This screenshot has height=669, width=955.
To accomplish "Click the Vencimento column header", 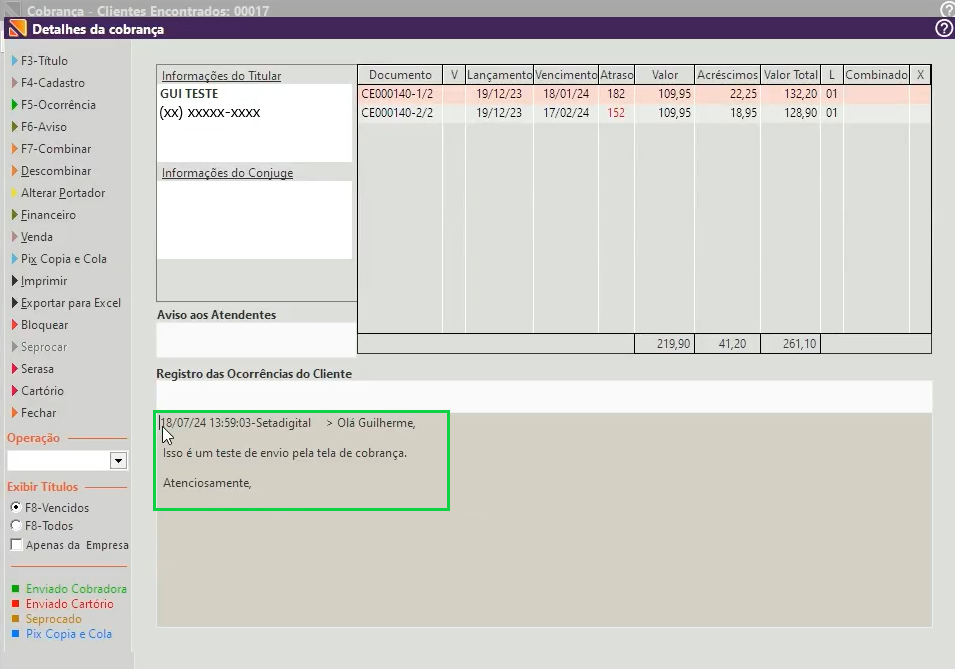I will (x=566, y=75).
